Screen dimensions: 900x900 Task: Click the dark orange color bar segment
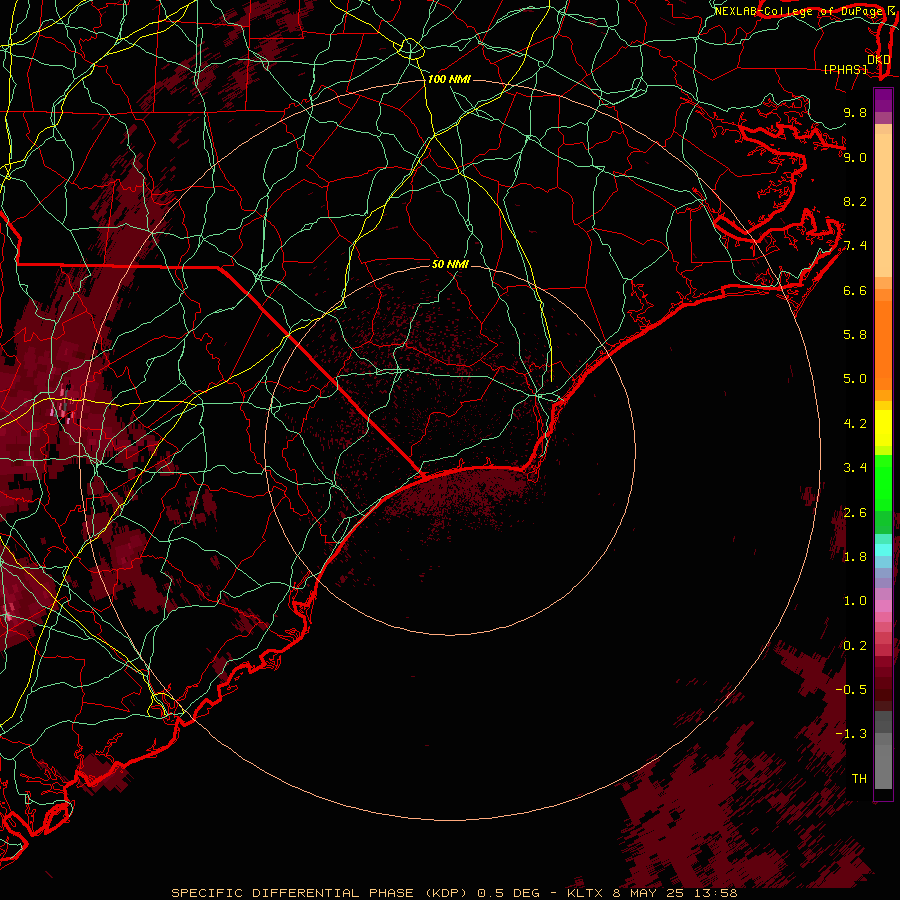click(883, 344)
